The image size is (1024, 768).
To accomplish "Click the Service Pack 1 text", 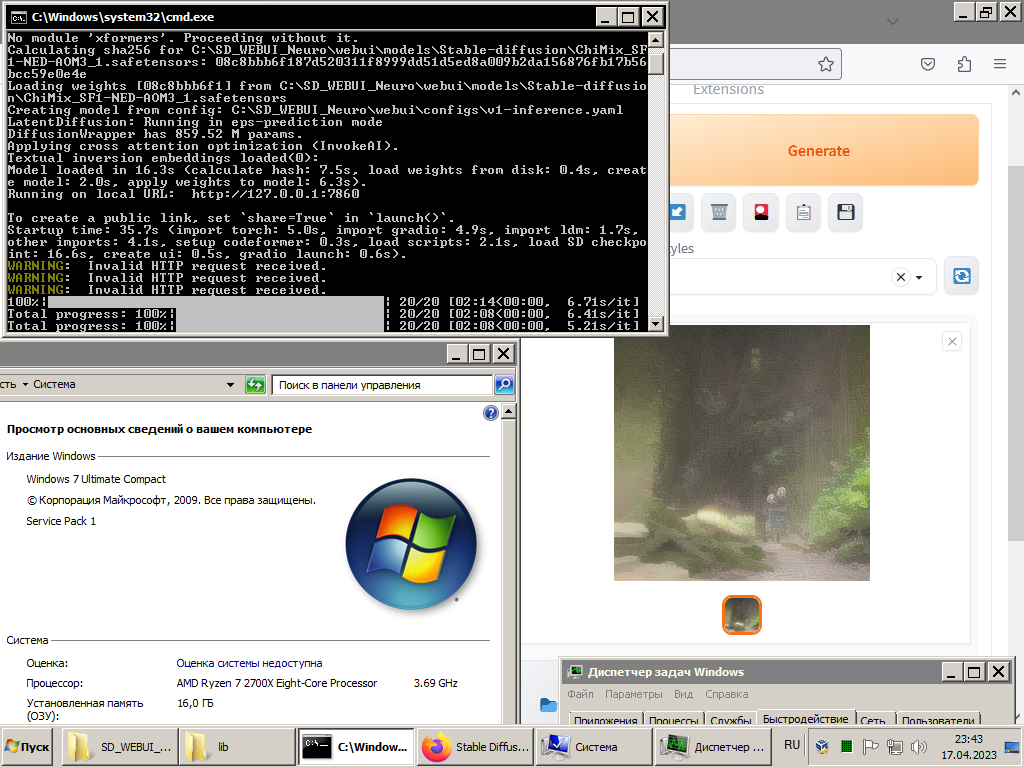I will pos(61,520).
